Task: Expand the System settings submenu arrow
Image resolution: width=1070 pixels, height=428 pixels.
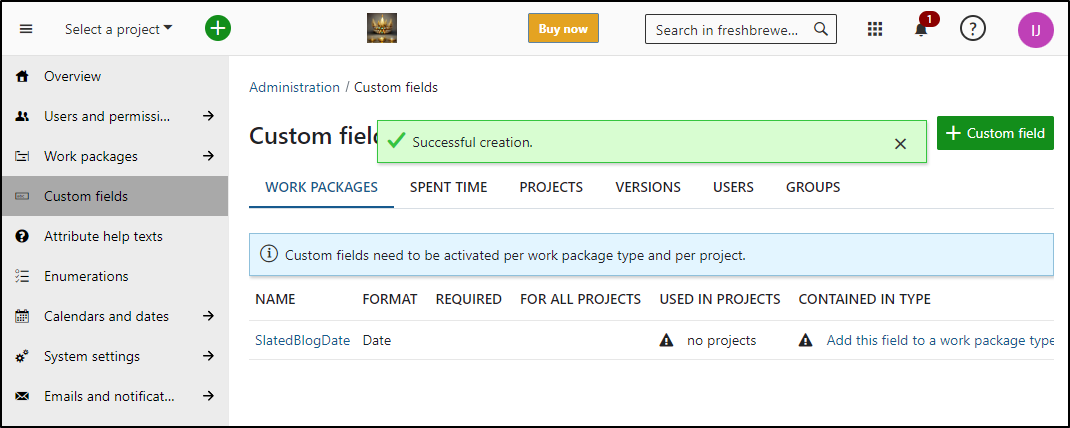Action: 209,356
